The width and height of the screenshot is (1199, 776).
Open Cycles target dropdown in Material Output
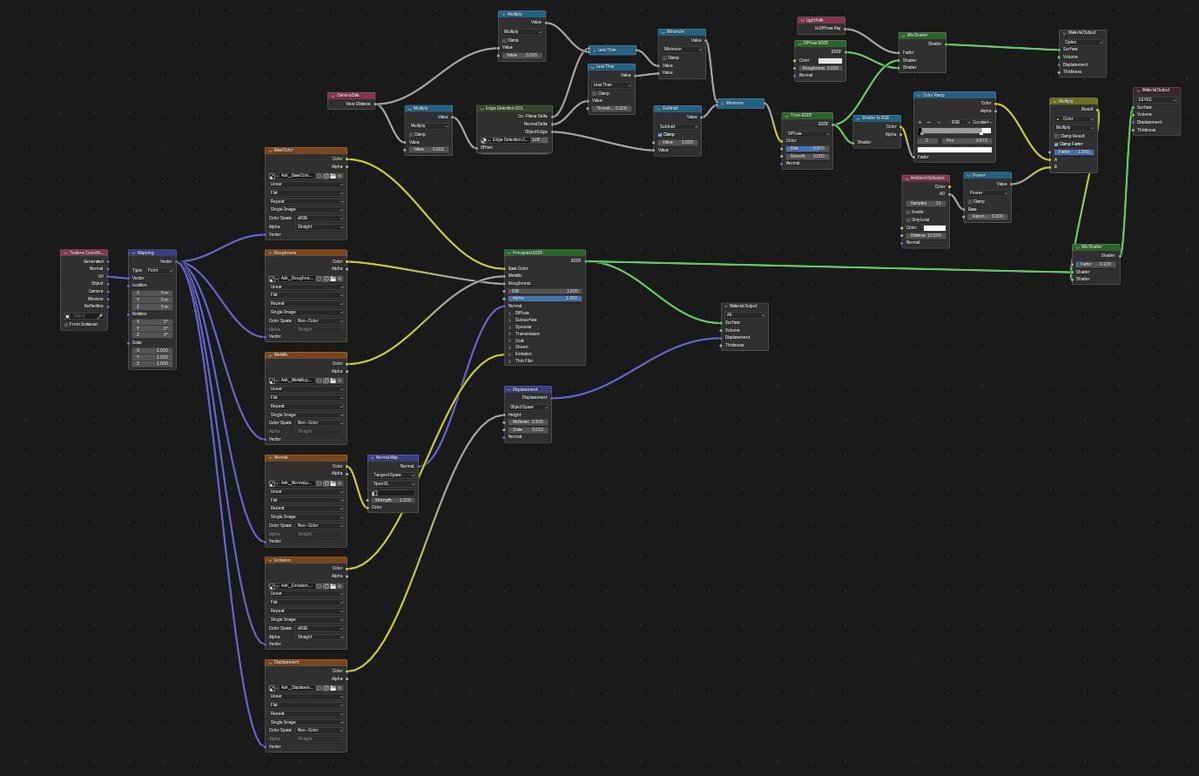point(1082,41)
